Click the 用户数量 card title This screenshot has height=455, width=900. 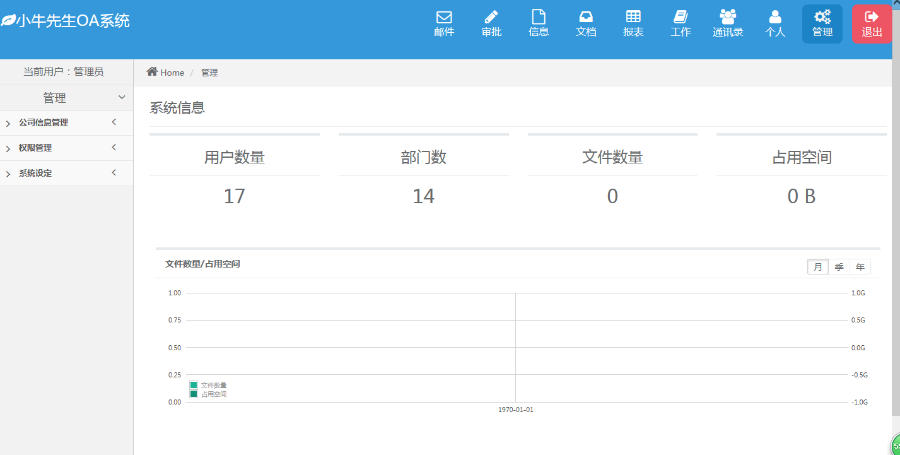pos(234,157)
